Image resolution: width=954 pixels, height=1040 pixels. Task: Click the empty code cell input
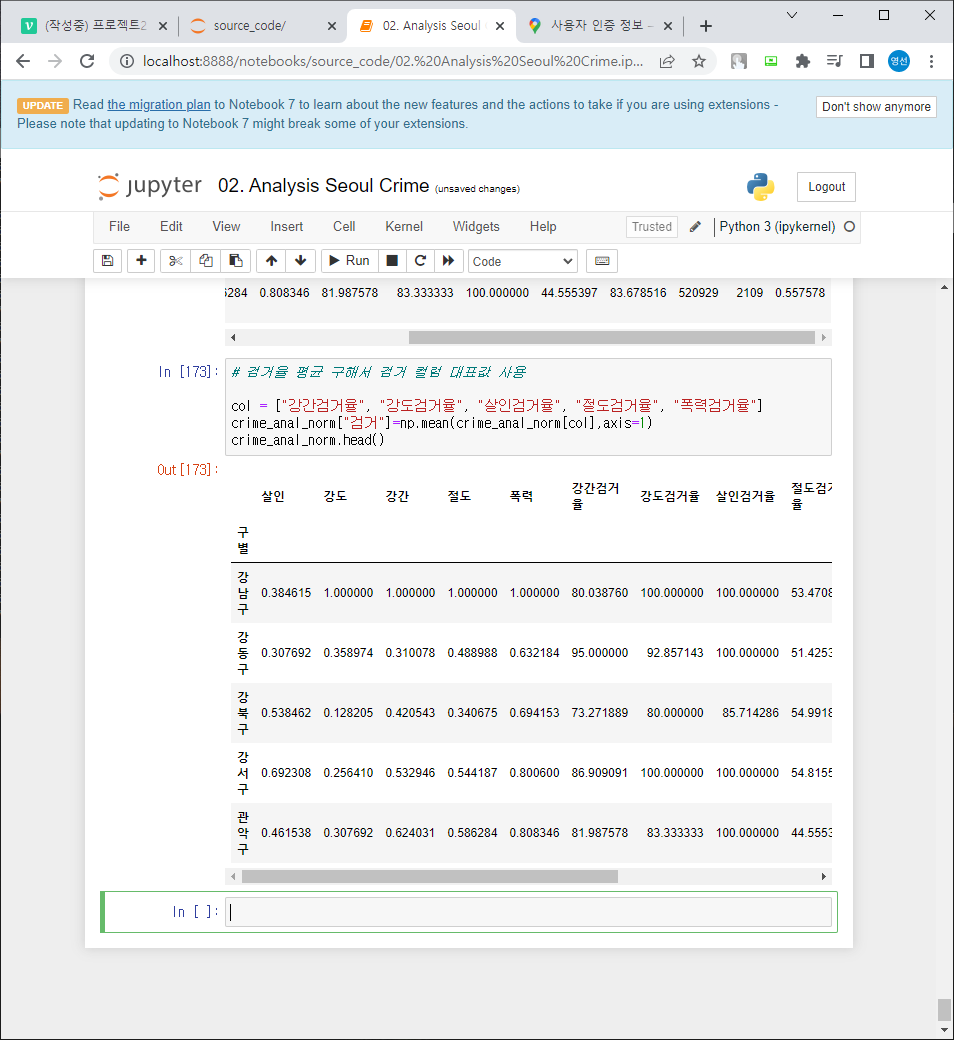[528, 912]
